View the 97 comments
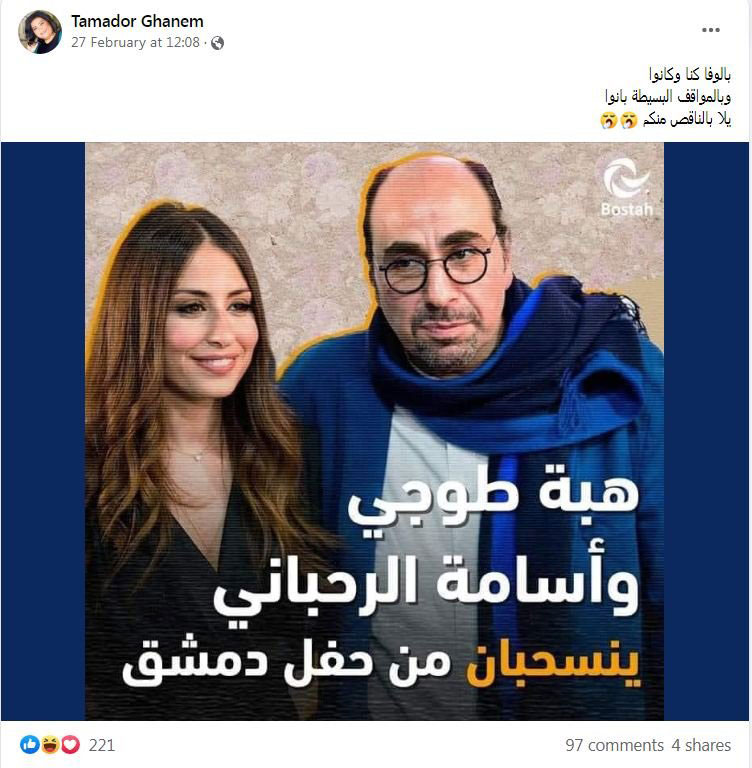This screenshot has width=752, height=768. point(614,745)
